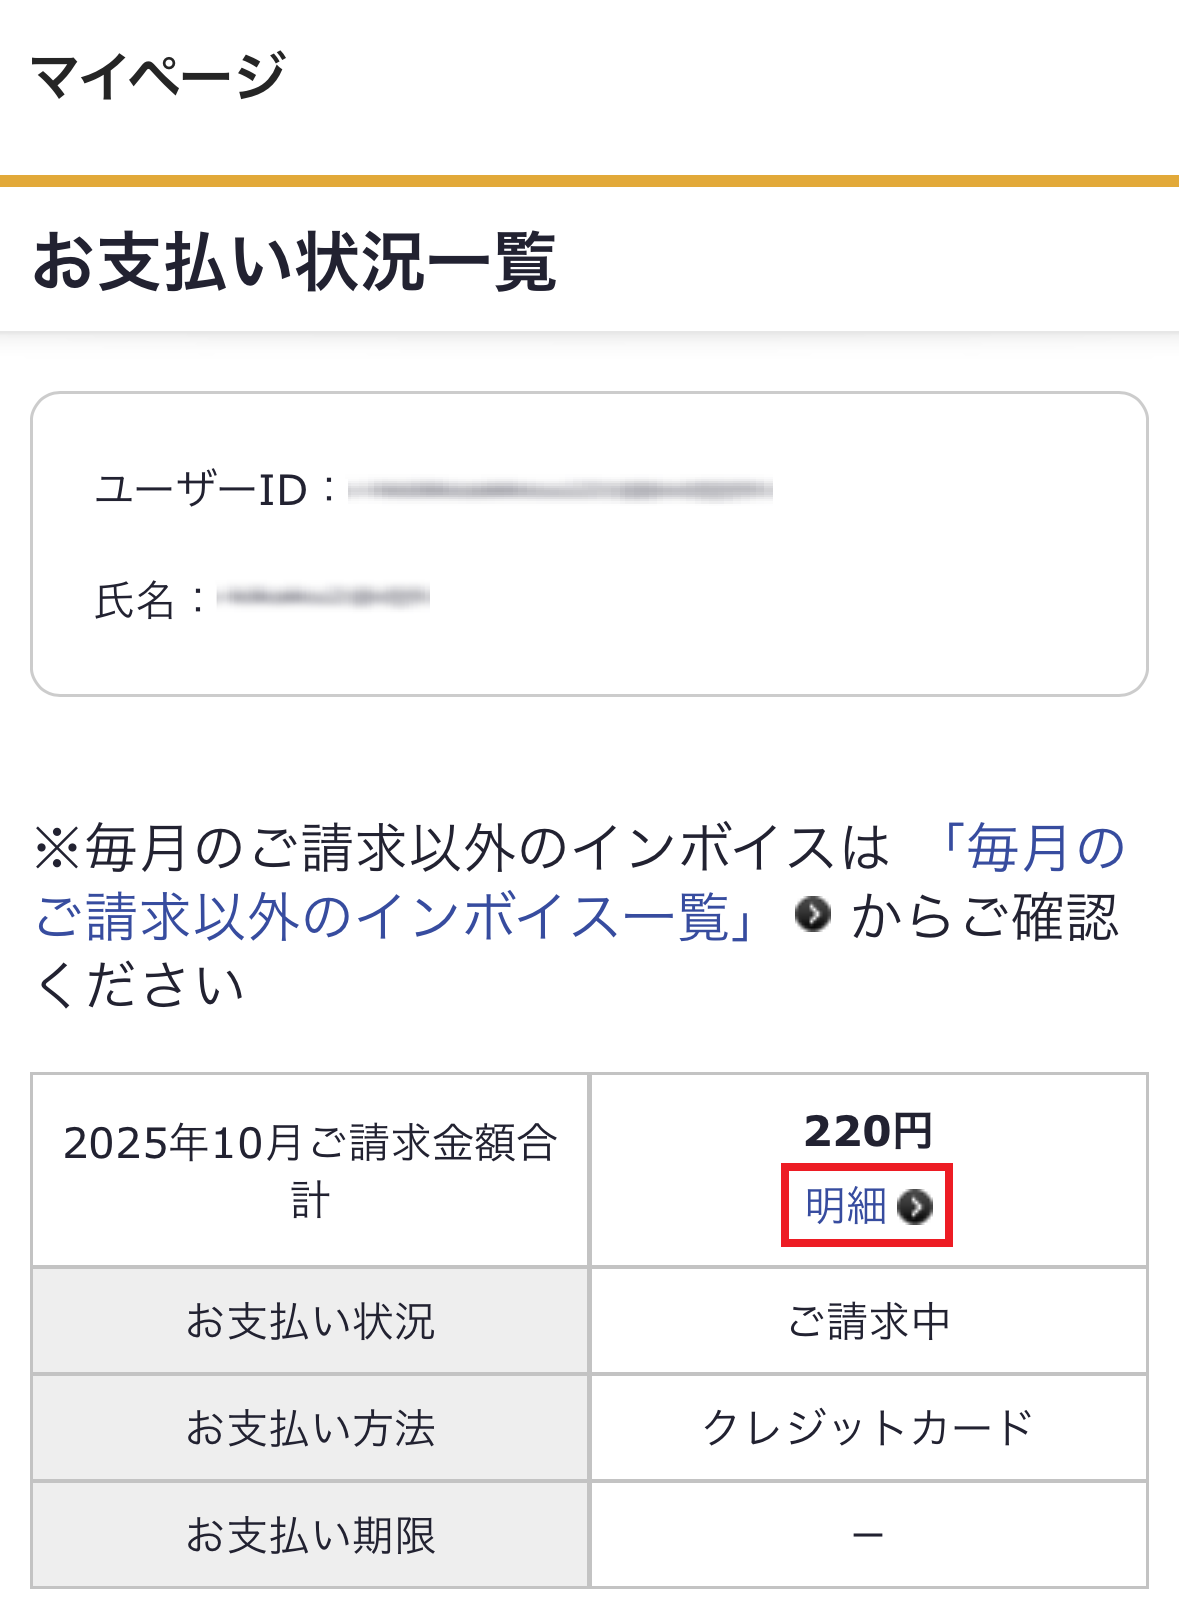Click the クレジットカード payment method value

pyautogui.click(x=868, y=1428)
